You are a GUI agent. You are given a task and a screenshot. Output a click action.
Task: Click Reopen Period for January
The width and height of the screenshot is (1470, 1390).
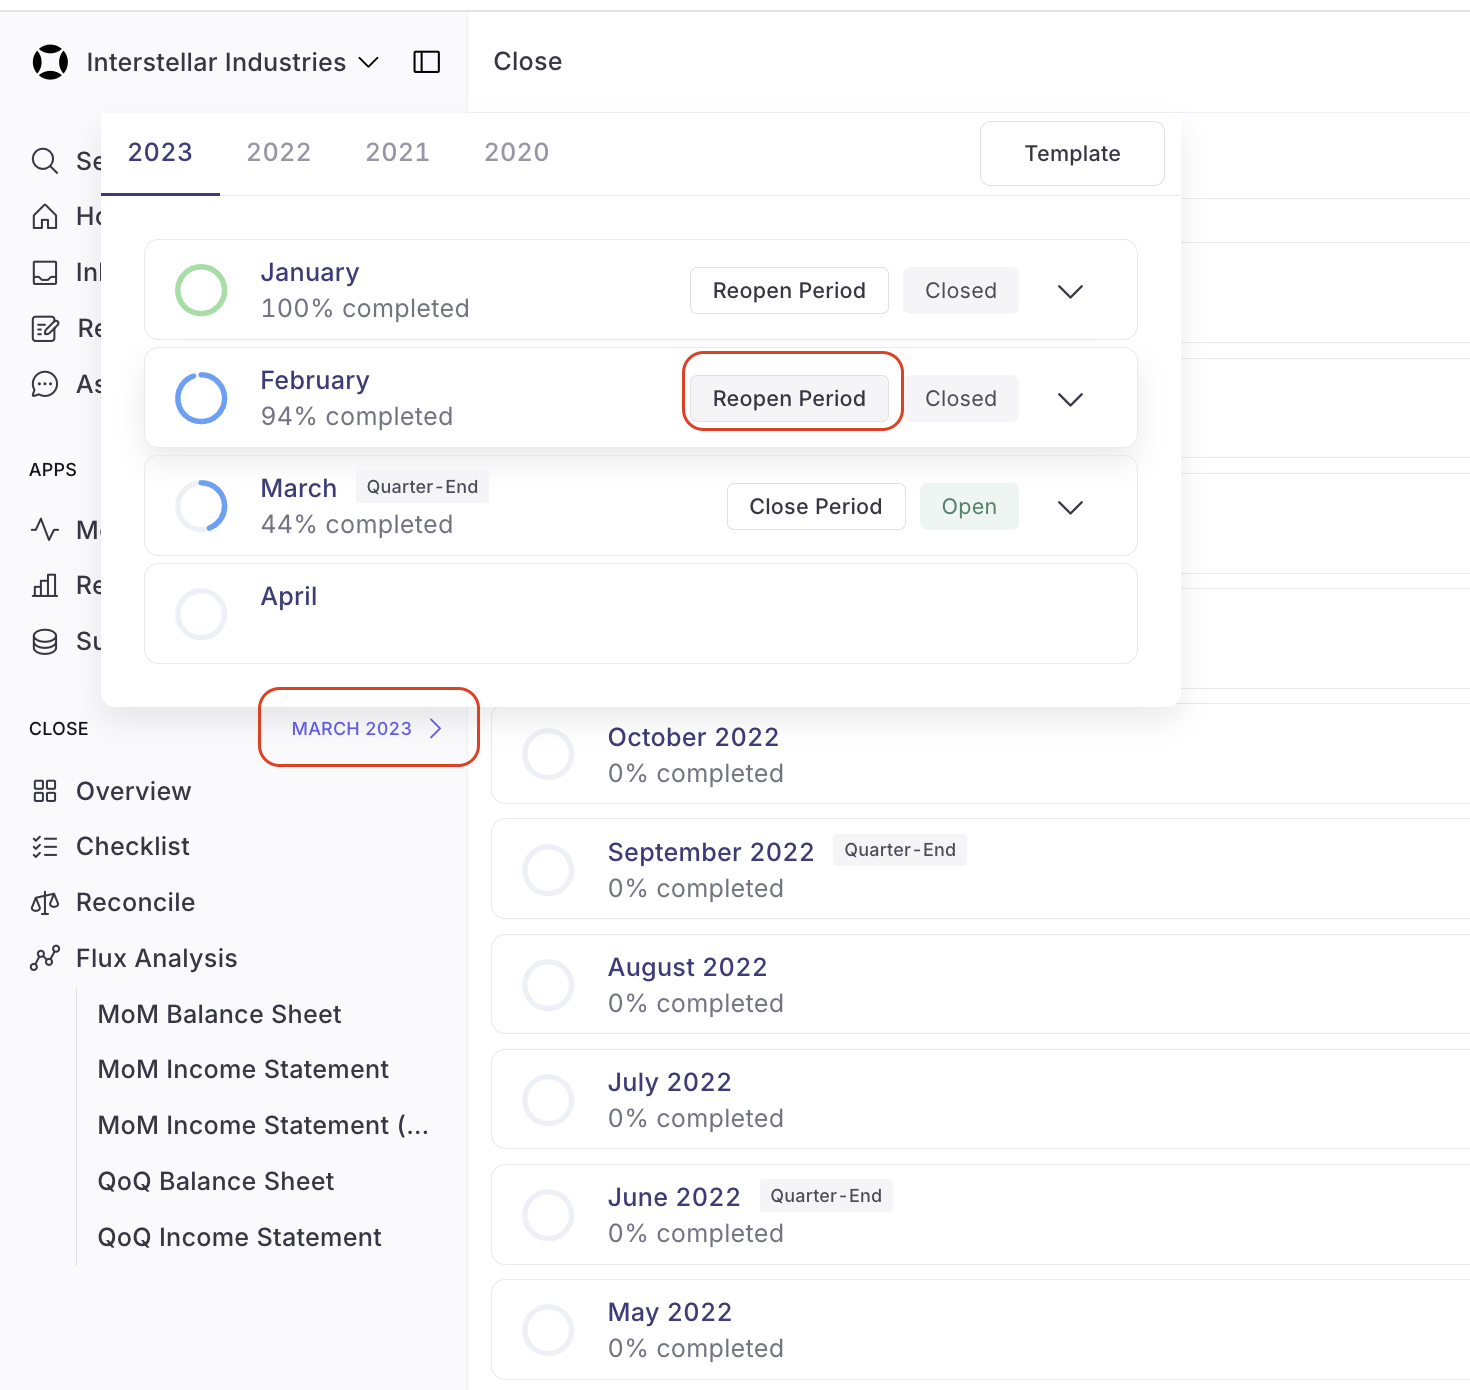(789, 290)
